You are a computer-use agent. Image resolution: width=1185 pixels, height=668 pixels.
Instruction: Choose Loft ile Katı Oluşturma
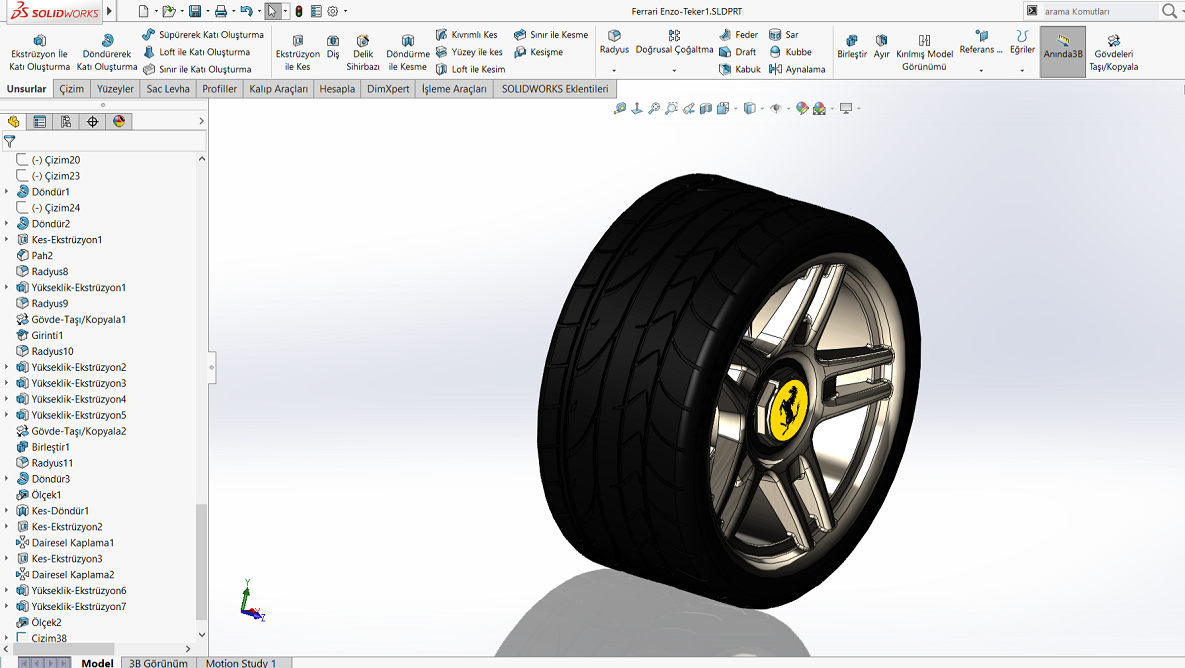[x=196, y=52]
